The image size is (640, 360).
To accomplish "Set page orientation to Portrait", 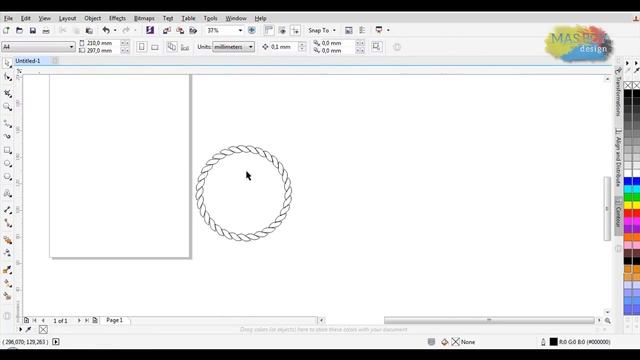I will pyautogui.click(x=142, y=47).
